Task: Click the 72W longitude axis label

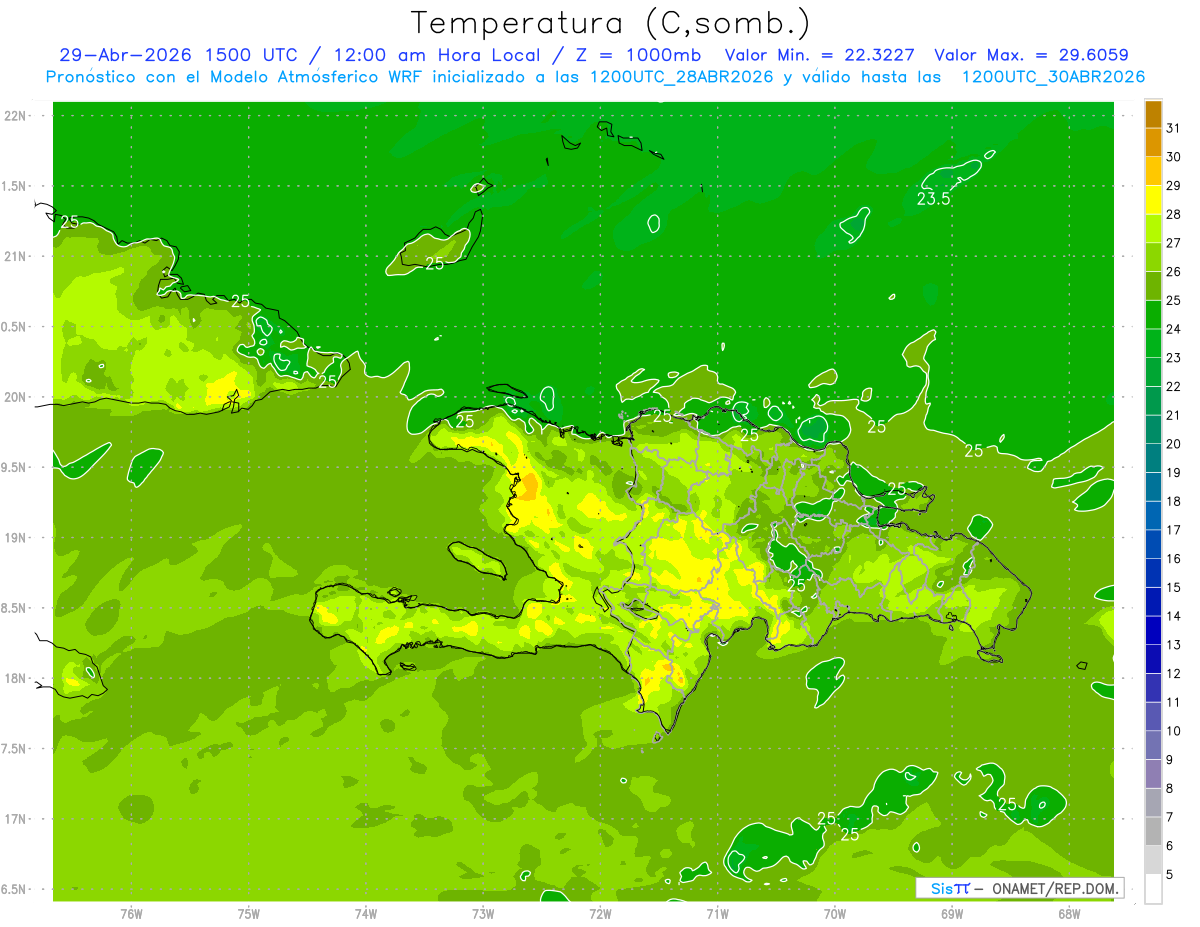Action: [600, 913]
